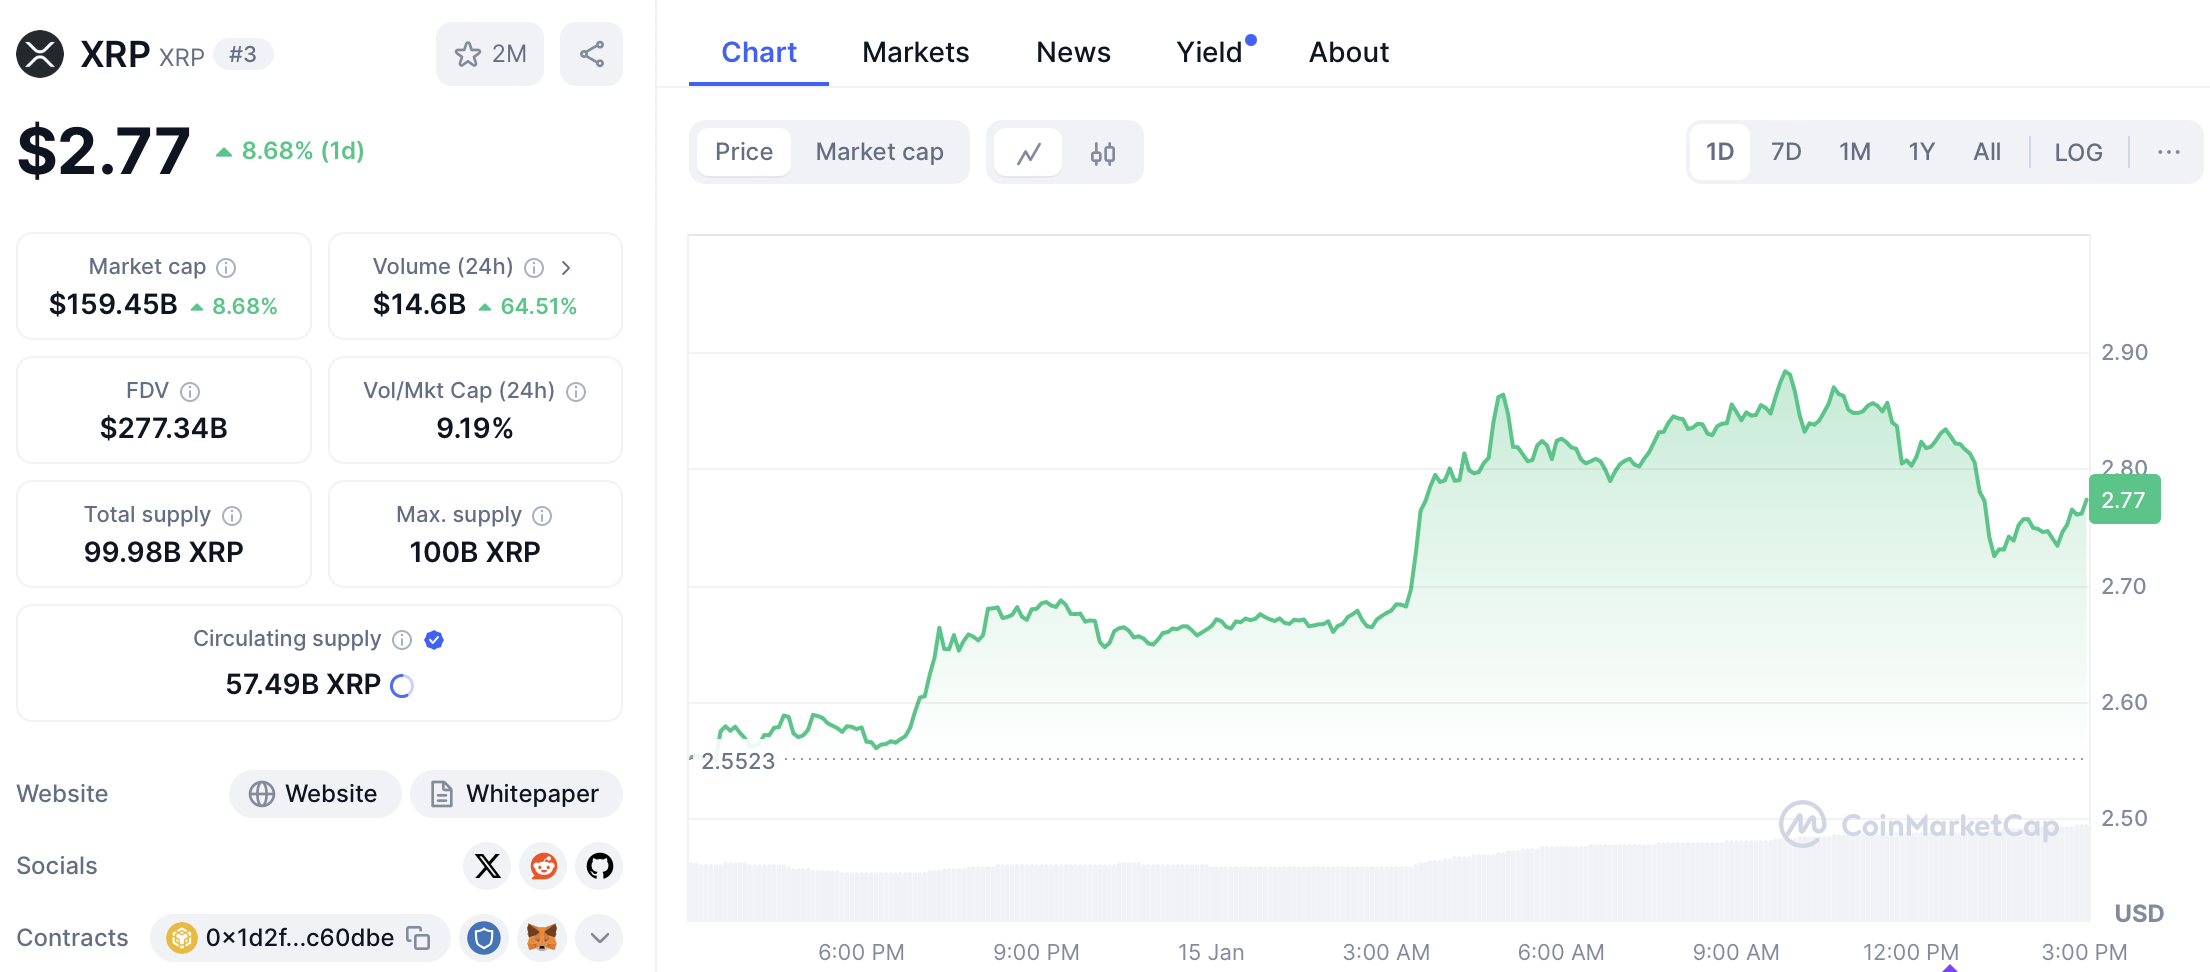Toggle LOG scale on chart

click(x=2078, y=152)
